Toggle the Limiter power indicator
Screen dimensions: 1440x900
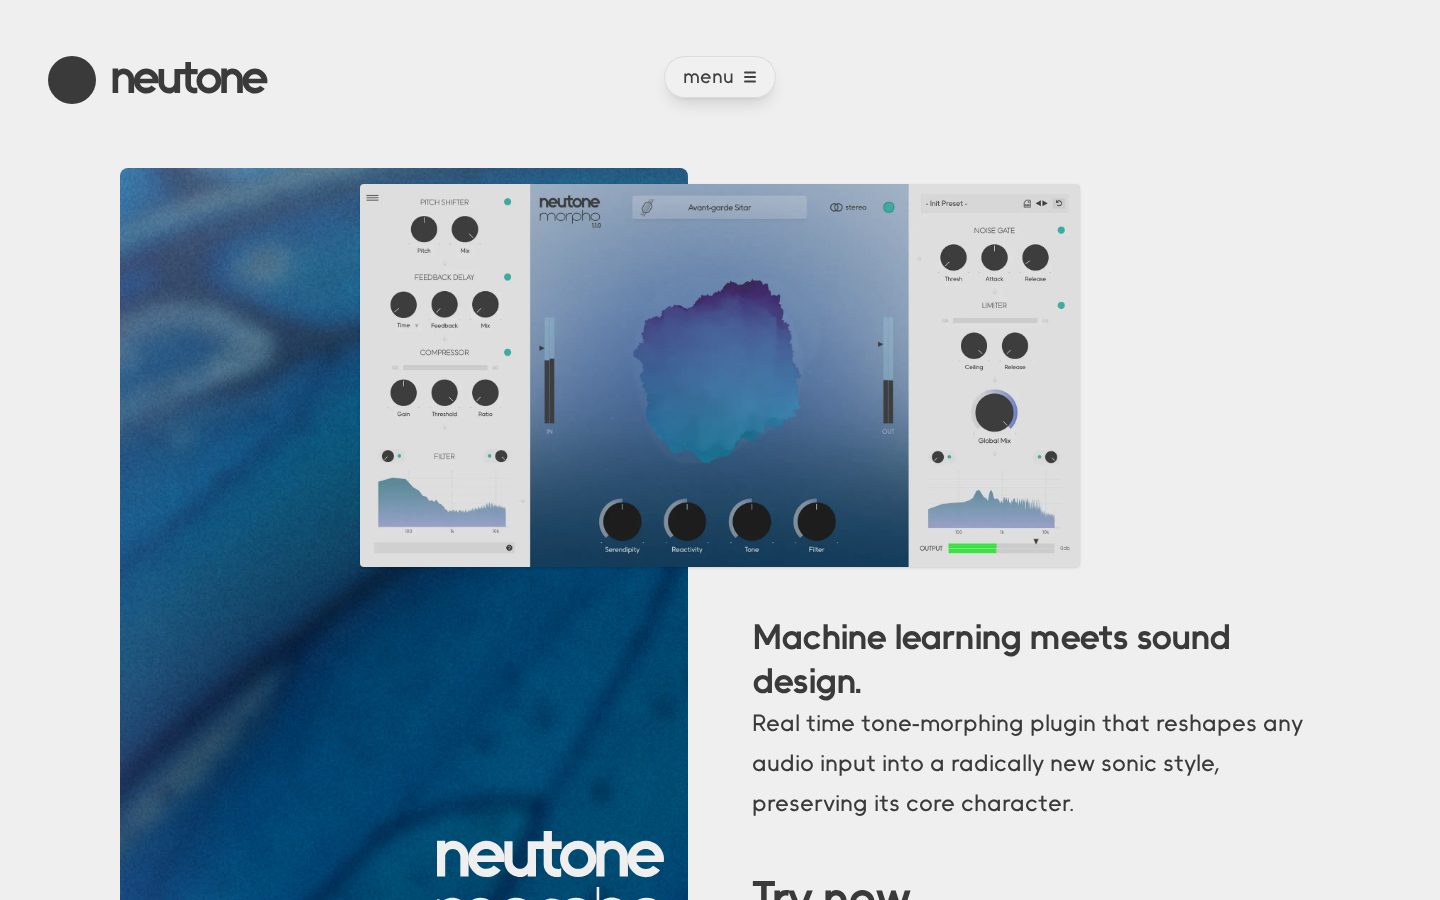point(1061,305)
